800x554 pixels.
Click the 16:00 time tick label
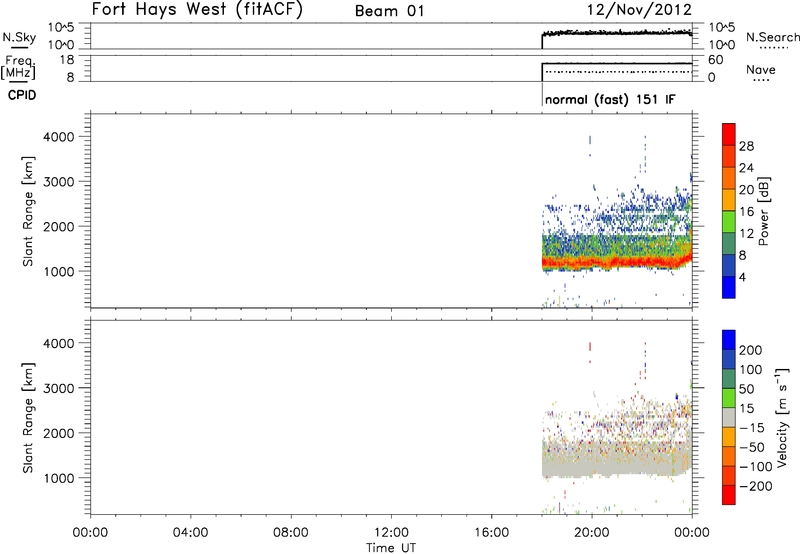tap(491, 533)
